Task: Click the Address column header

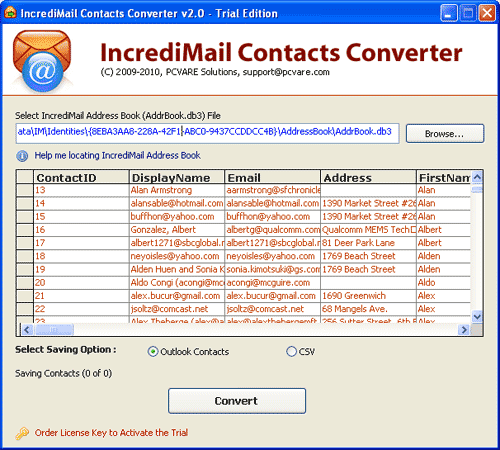Action: (x=368, y=177)
